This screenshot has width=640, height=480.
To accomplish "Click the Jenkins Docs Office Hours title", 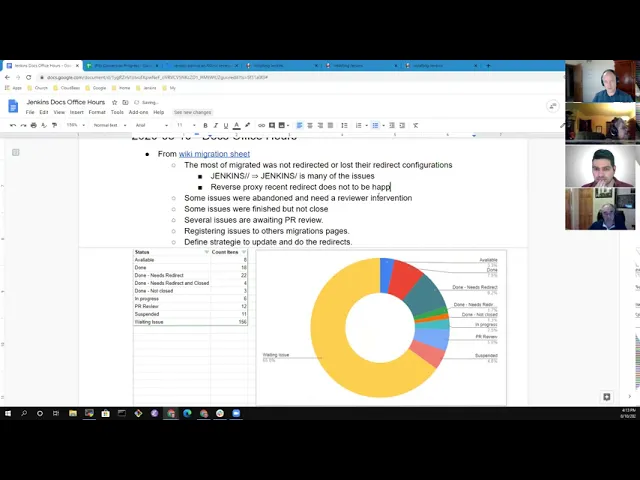I will (x=66, y=102).
